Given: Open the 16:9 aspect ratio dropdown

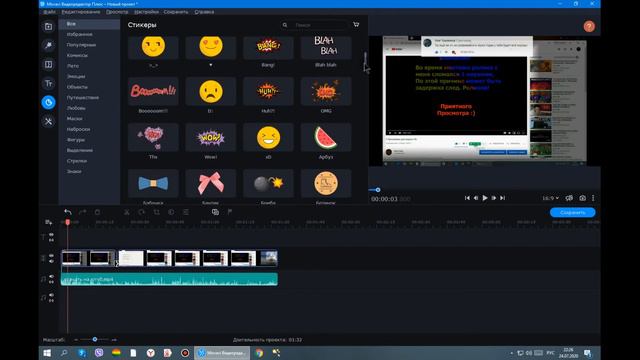Looking at the screenshot, I should (550, 198).
